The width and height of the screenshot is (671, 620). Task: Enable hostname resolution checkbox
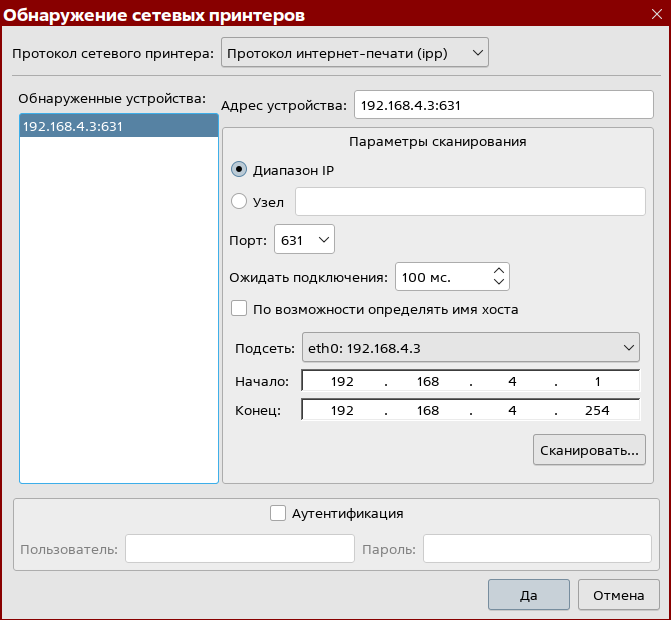tap(239, 309)
